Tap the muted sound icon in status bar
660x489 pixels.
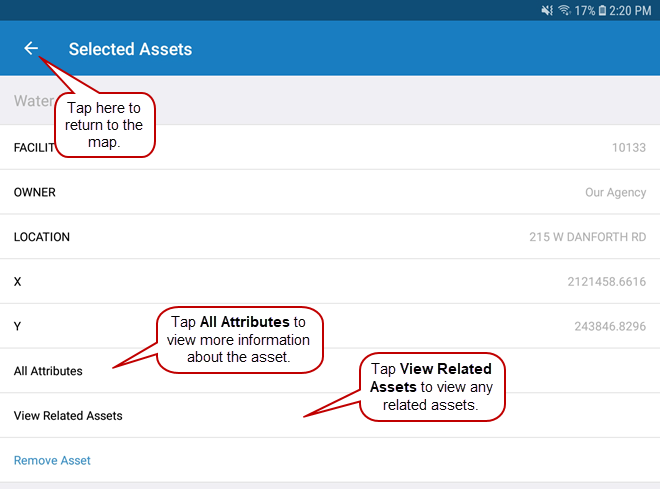coord(547,10)
